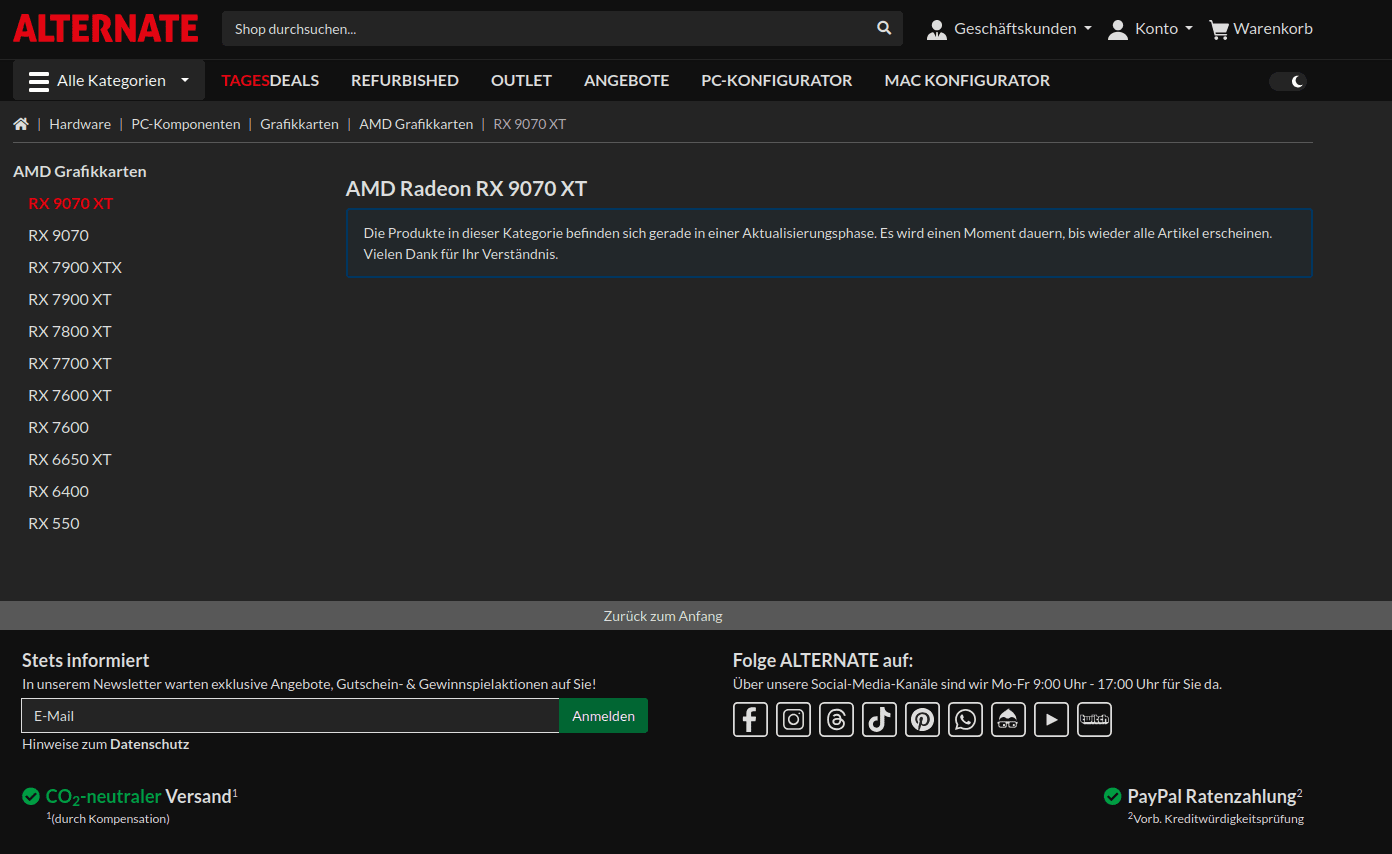Click the Folge ALTERNATE auf heading
This screenshot has width=1392, height=854.
click(x=823, y=660)
